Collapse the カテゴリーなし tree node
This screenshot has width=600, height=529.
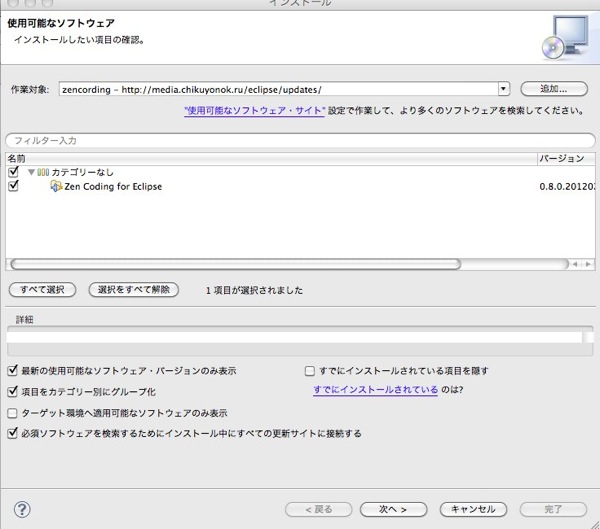pos(31,172)
